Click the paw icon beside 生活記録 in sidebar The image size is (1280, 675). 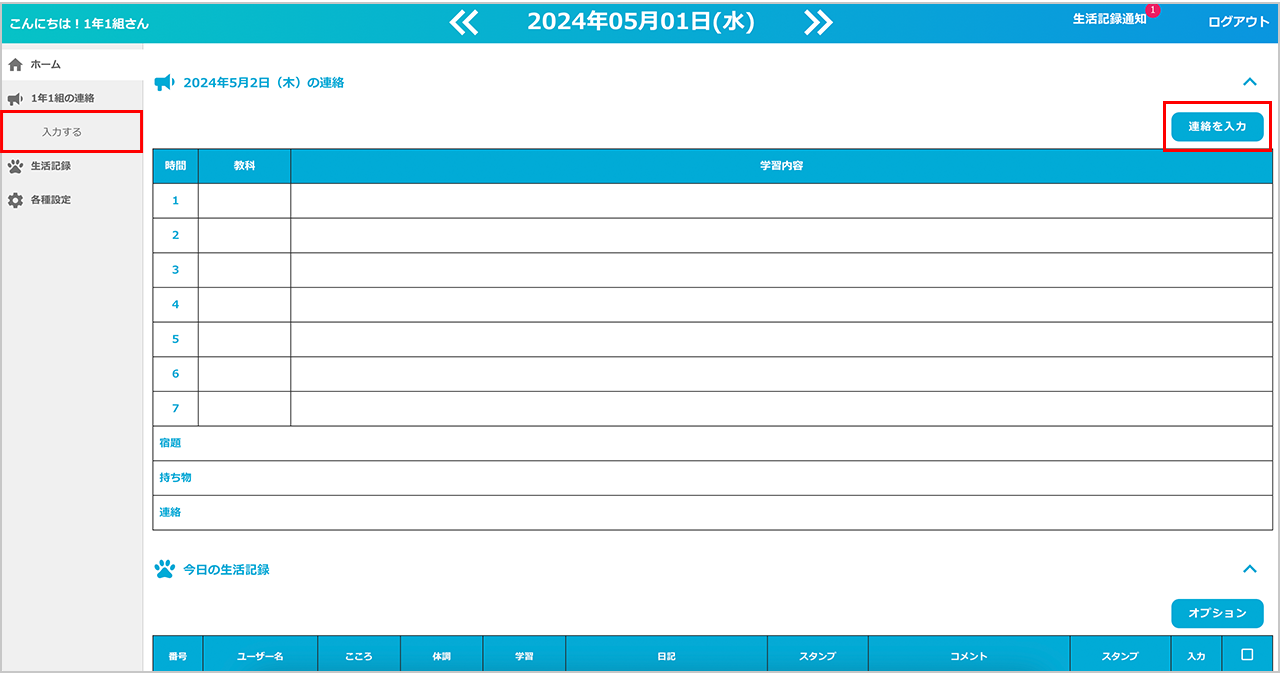(15, 166)
